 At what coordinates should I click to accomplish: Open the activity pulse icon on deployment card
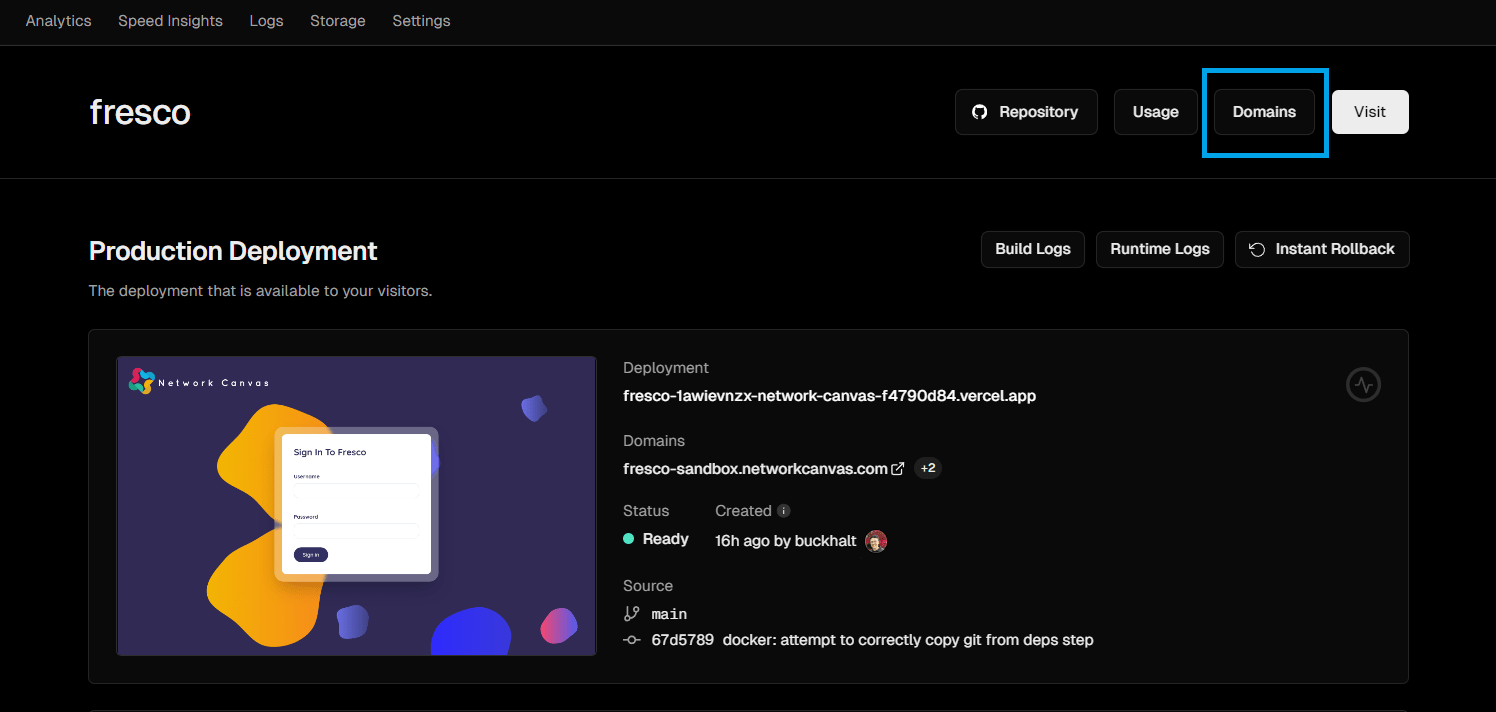1363,384
